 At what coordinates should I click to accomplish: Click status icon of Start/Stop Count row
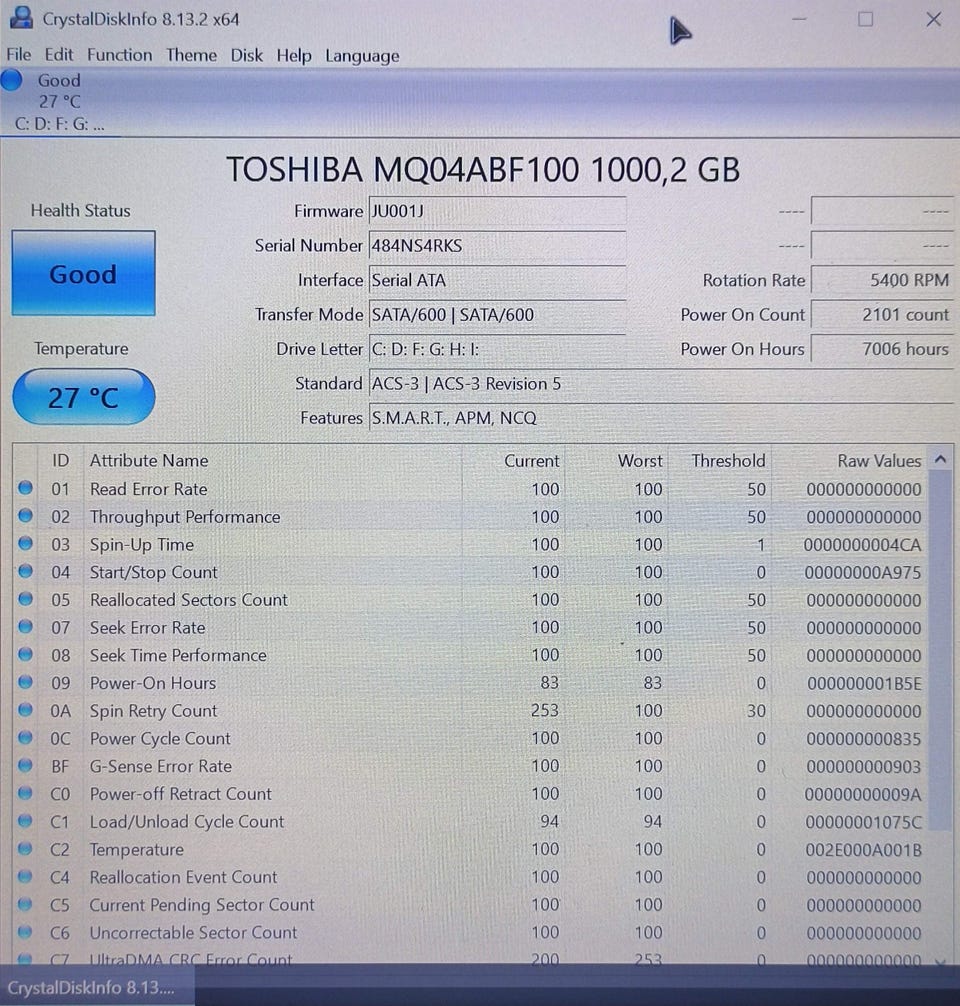[x=26, y=571]
